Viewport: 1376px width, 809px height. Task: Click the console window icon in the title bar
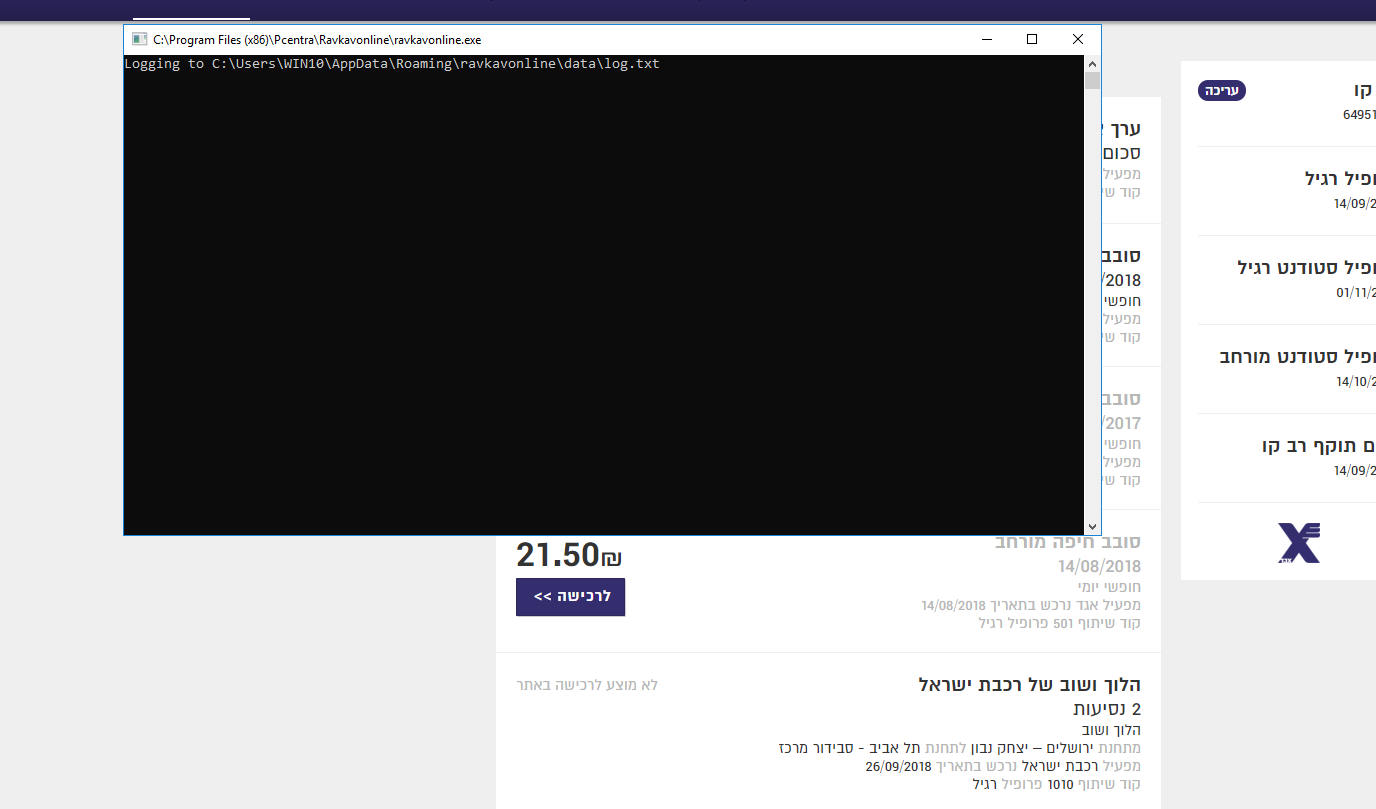(139, 40)
